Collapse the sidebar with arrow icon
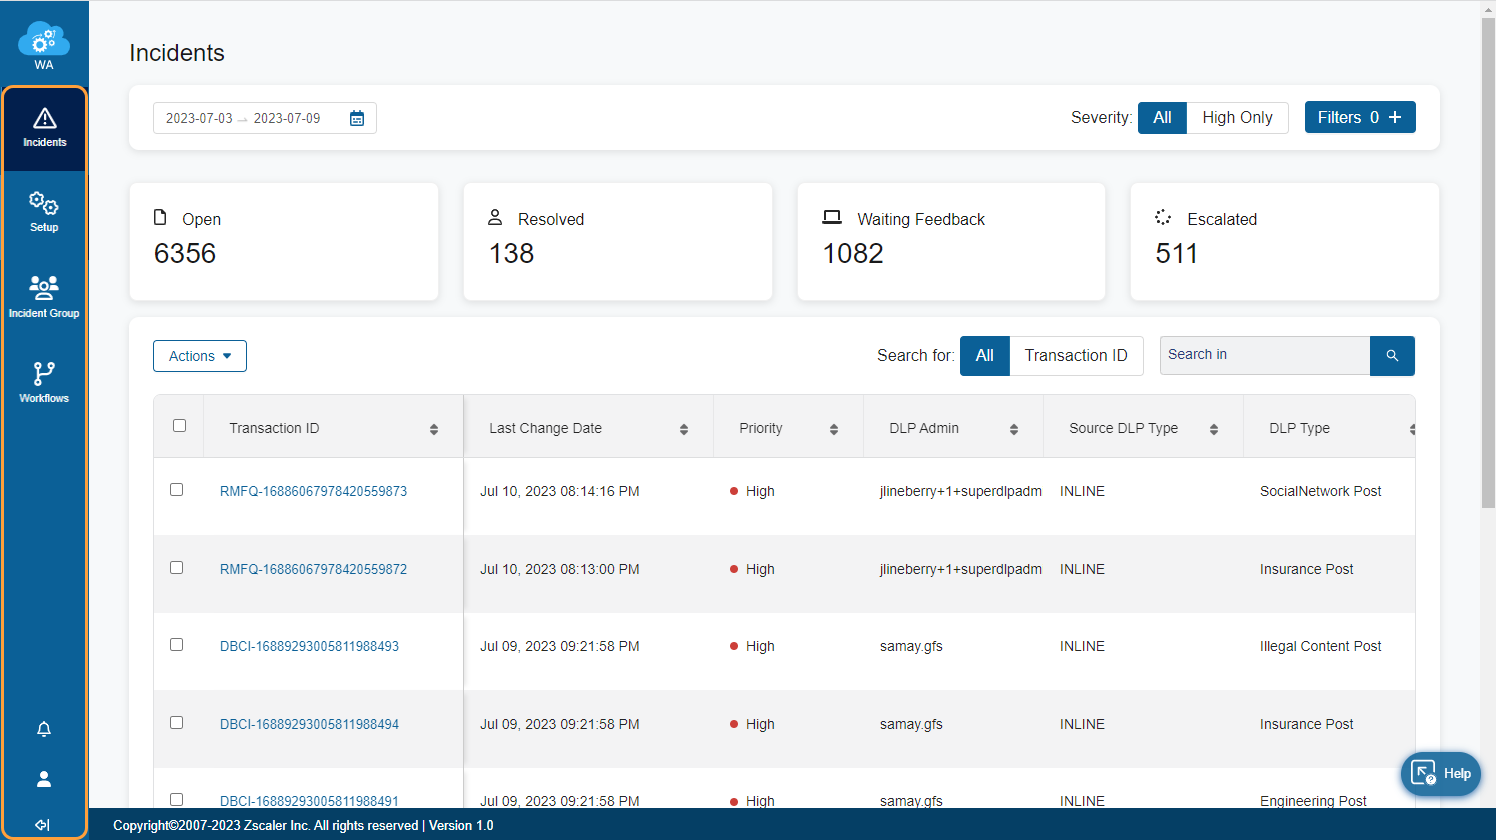Screen dimensions: 1496x840 (43, 825)
